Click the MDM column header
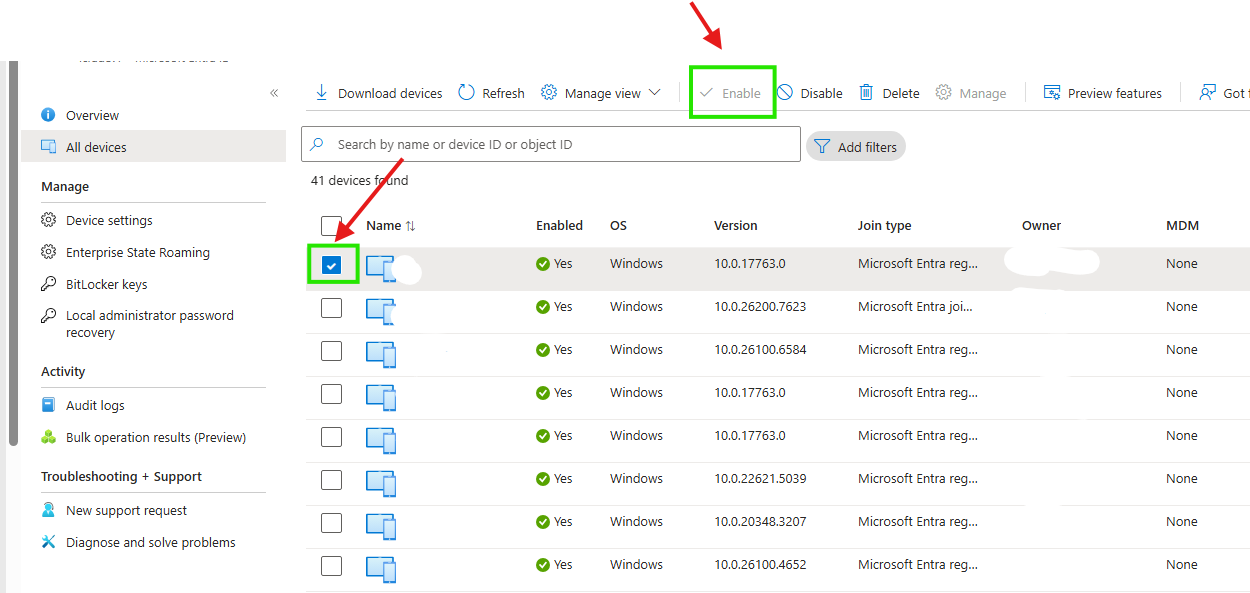The width and height of the screenshot is (1250, 593). 1182,225
